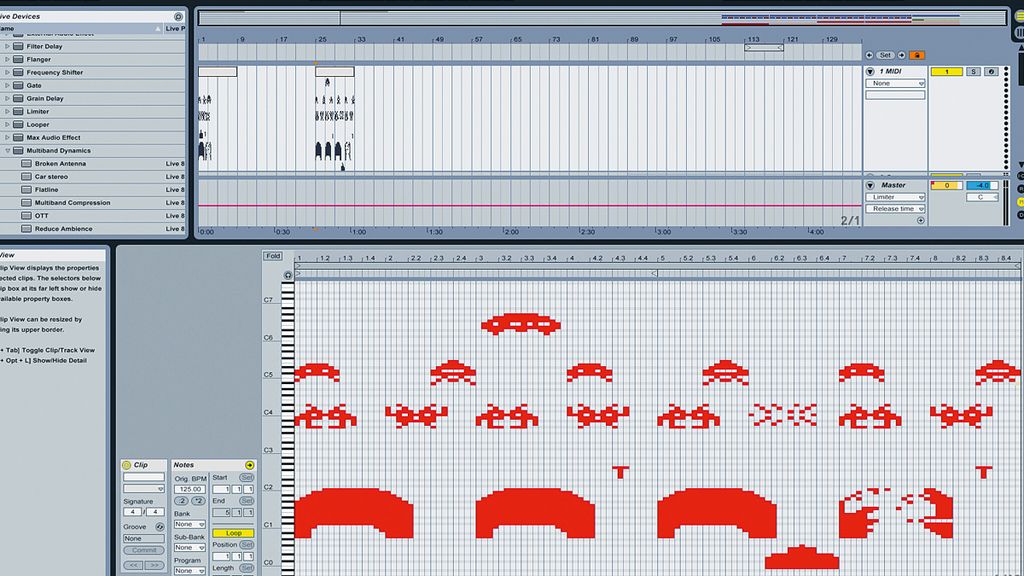Click the Set locator button

tap(885, 56)
